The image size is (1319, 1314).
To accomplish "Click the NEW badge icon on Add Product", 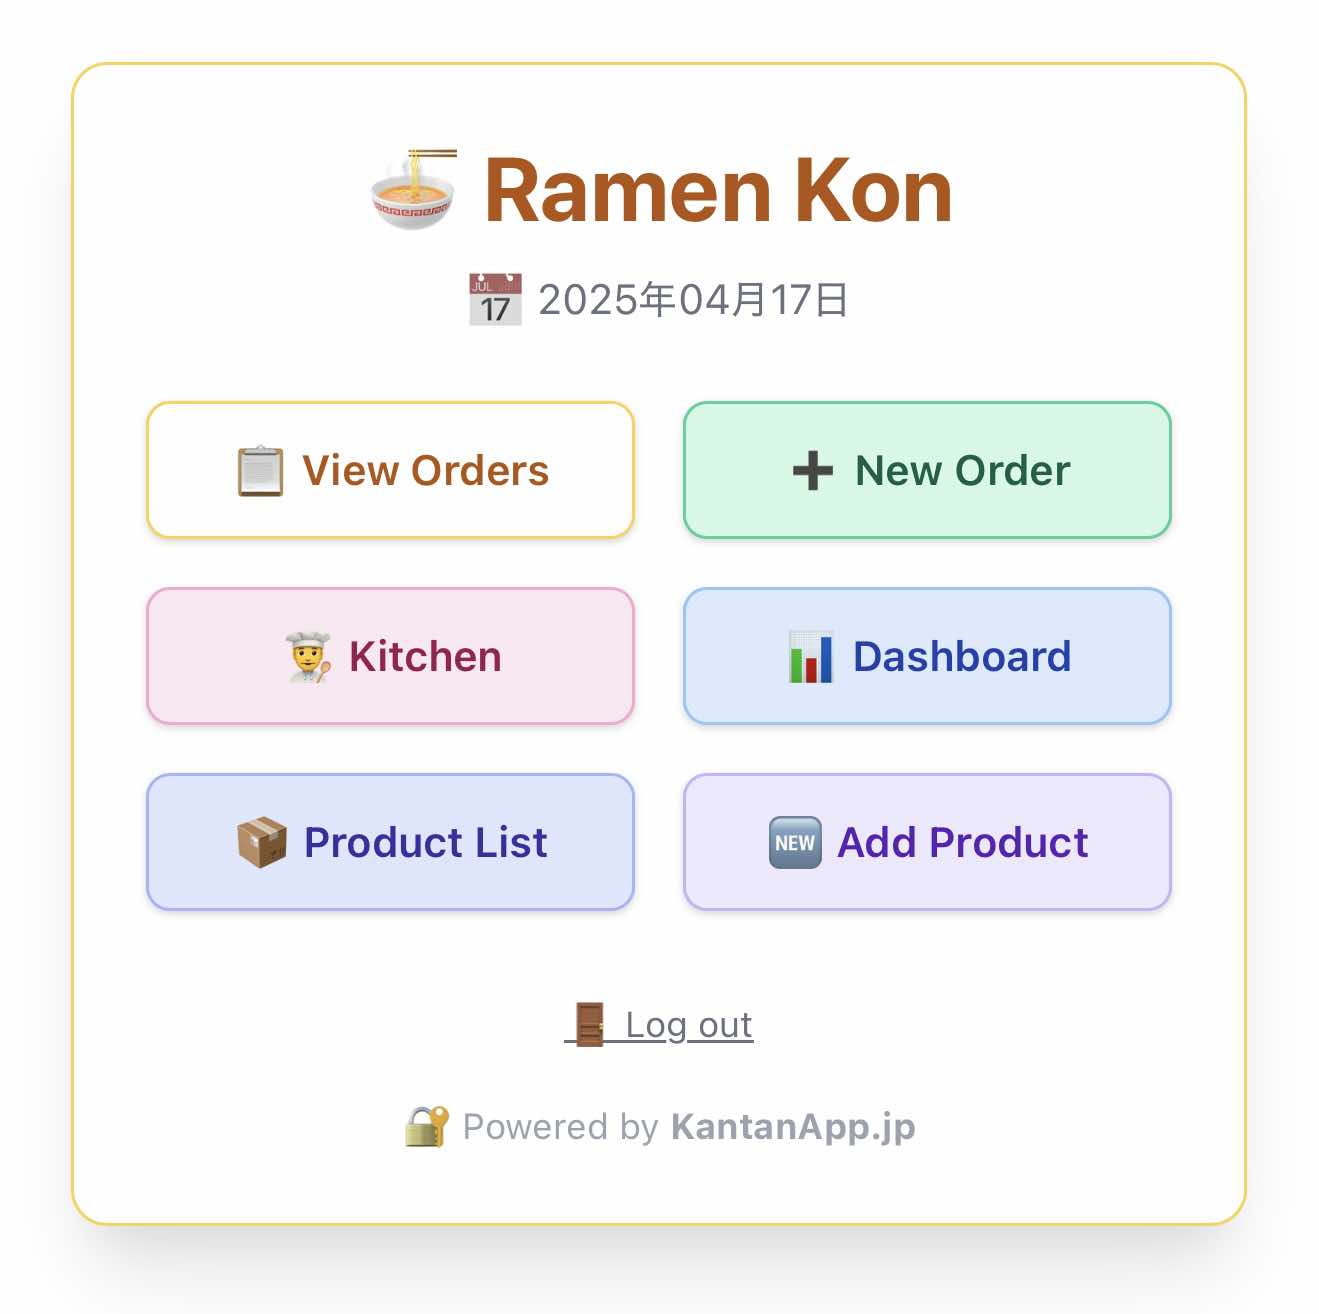I will [x=795, y=843].
